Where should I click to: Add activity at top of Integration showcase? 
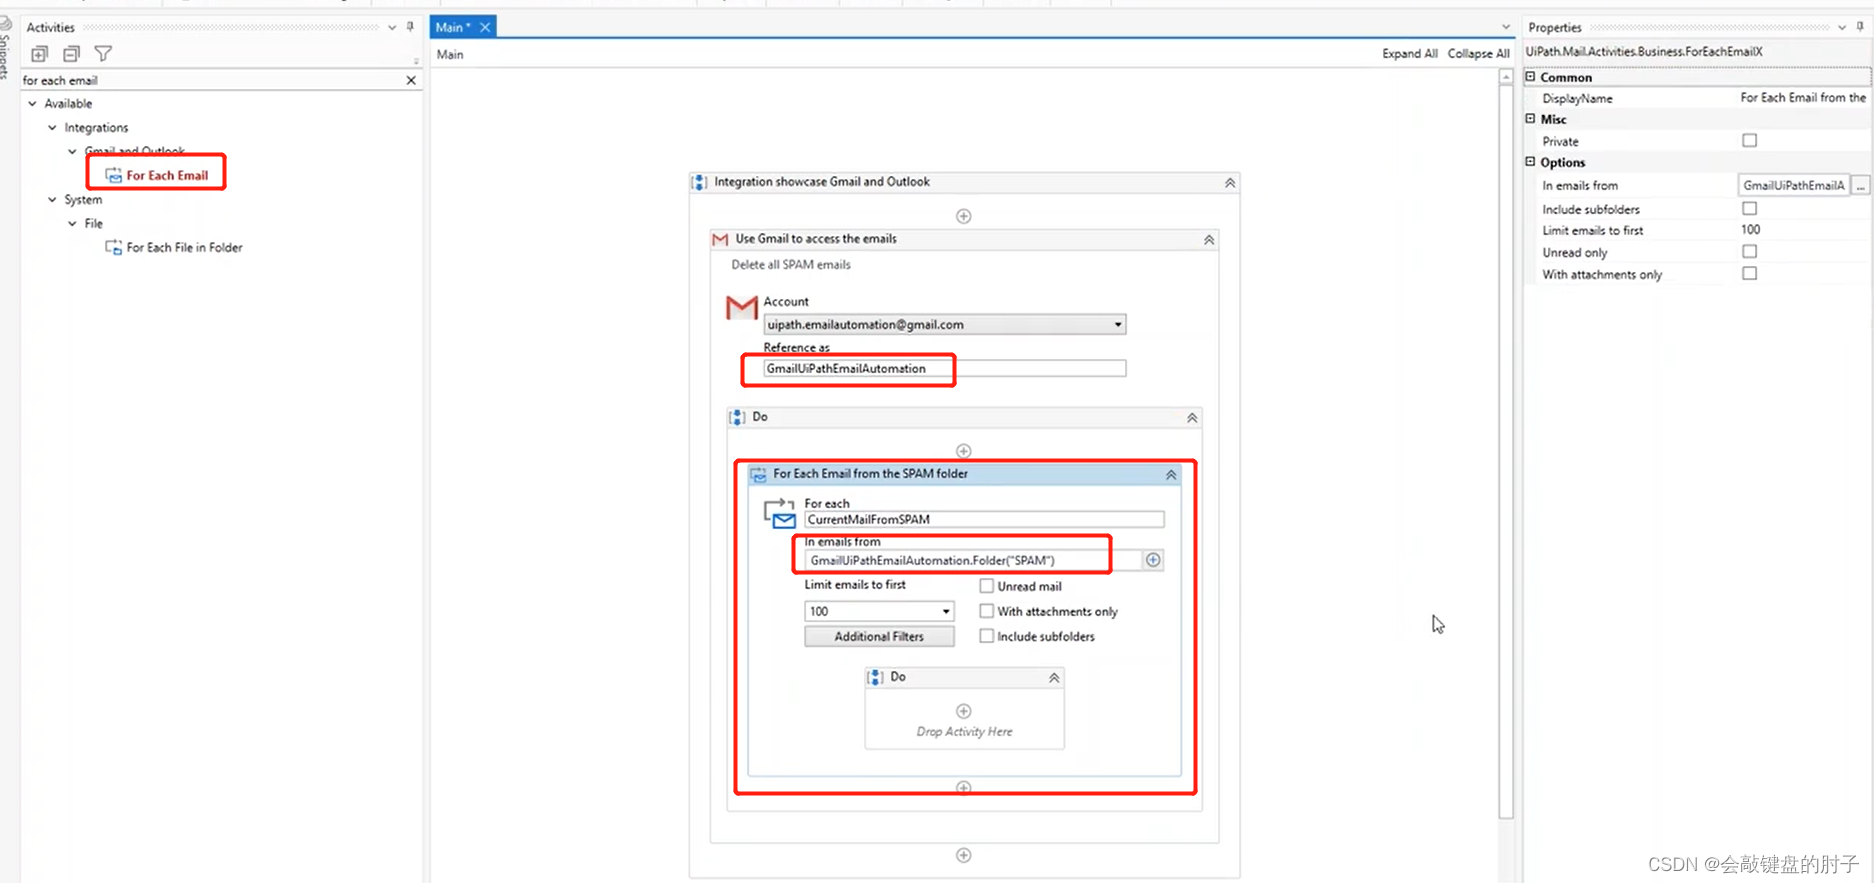pos(964,216)
